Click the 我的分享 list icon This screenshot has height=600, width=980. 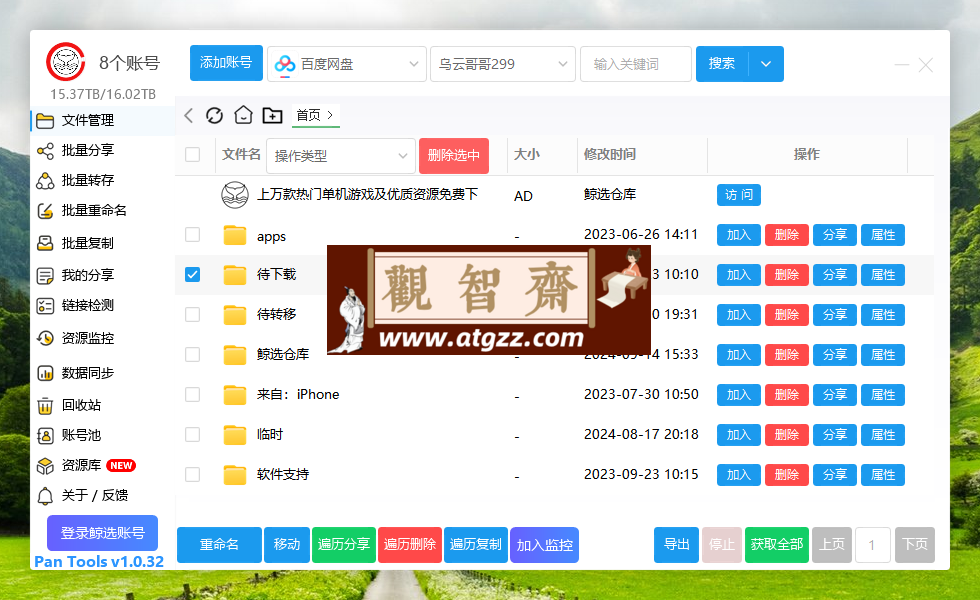tap(45, 276)
